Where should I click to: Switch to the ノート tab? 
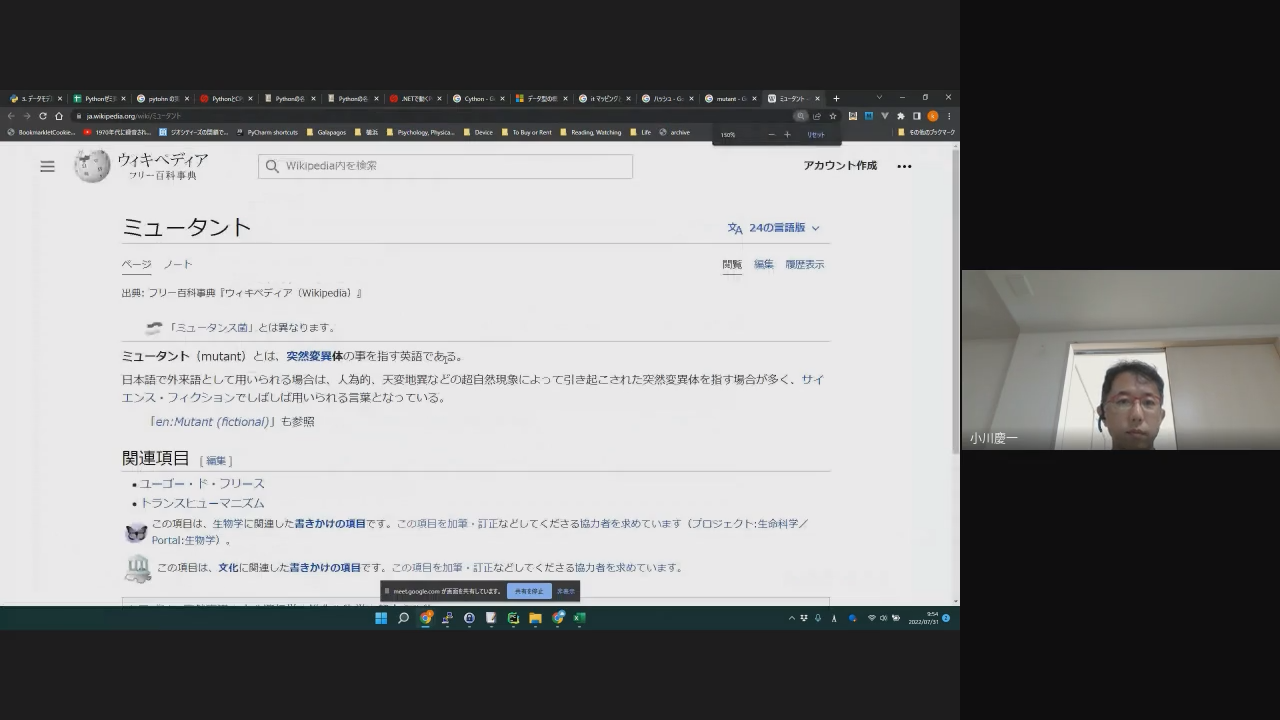pos(178,264)
